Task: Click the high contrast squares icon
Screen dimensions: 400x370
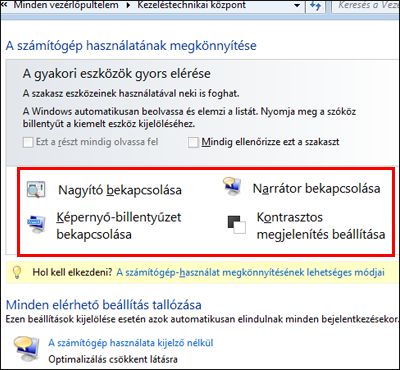Action: pos(237,225)
